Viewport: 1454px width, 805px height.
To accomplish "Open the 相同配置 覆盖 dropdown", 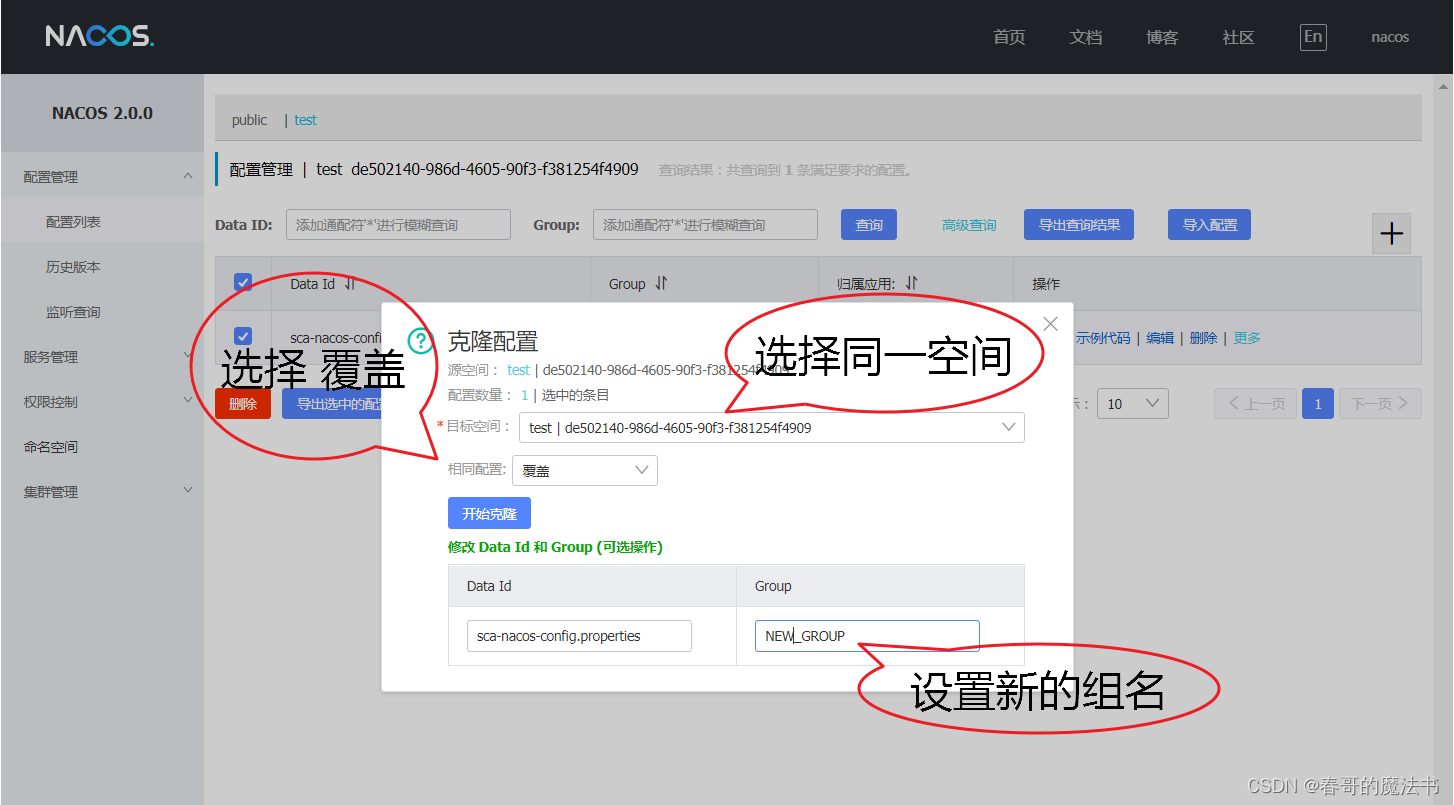I will click(584, 470).
